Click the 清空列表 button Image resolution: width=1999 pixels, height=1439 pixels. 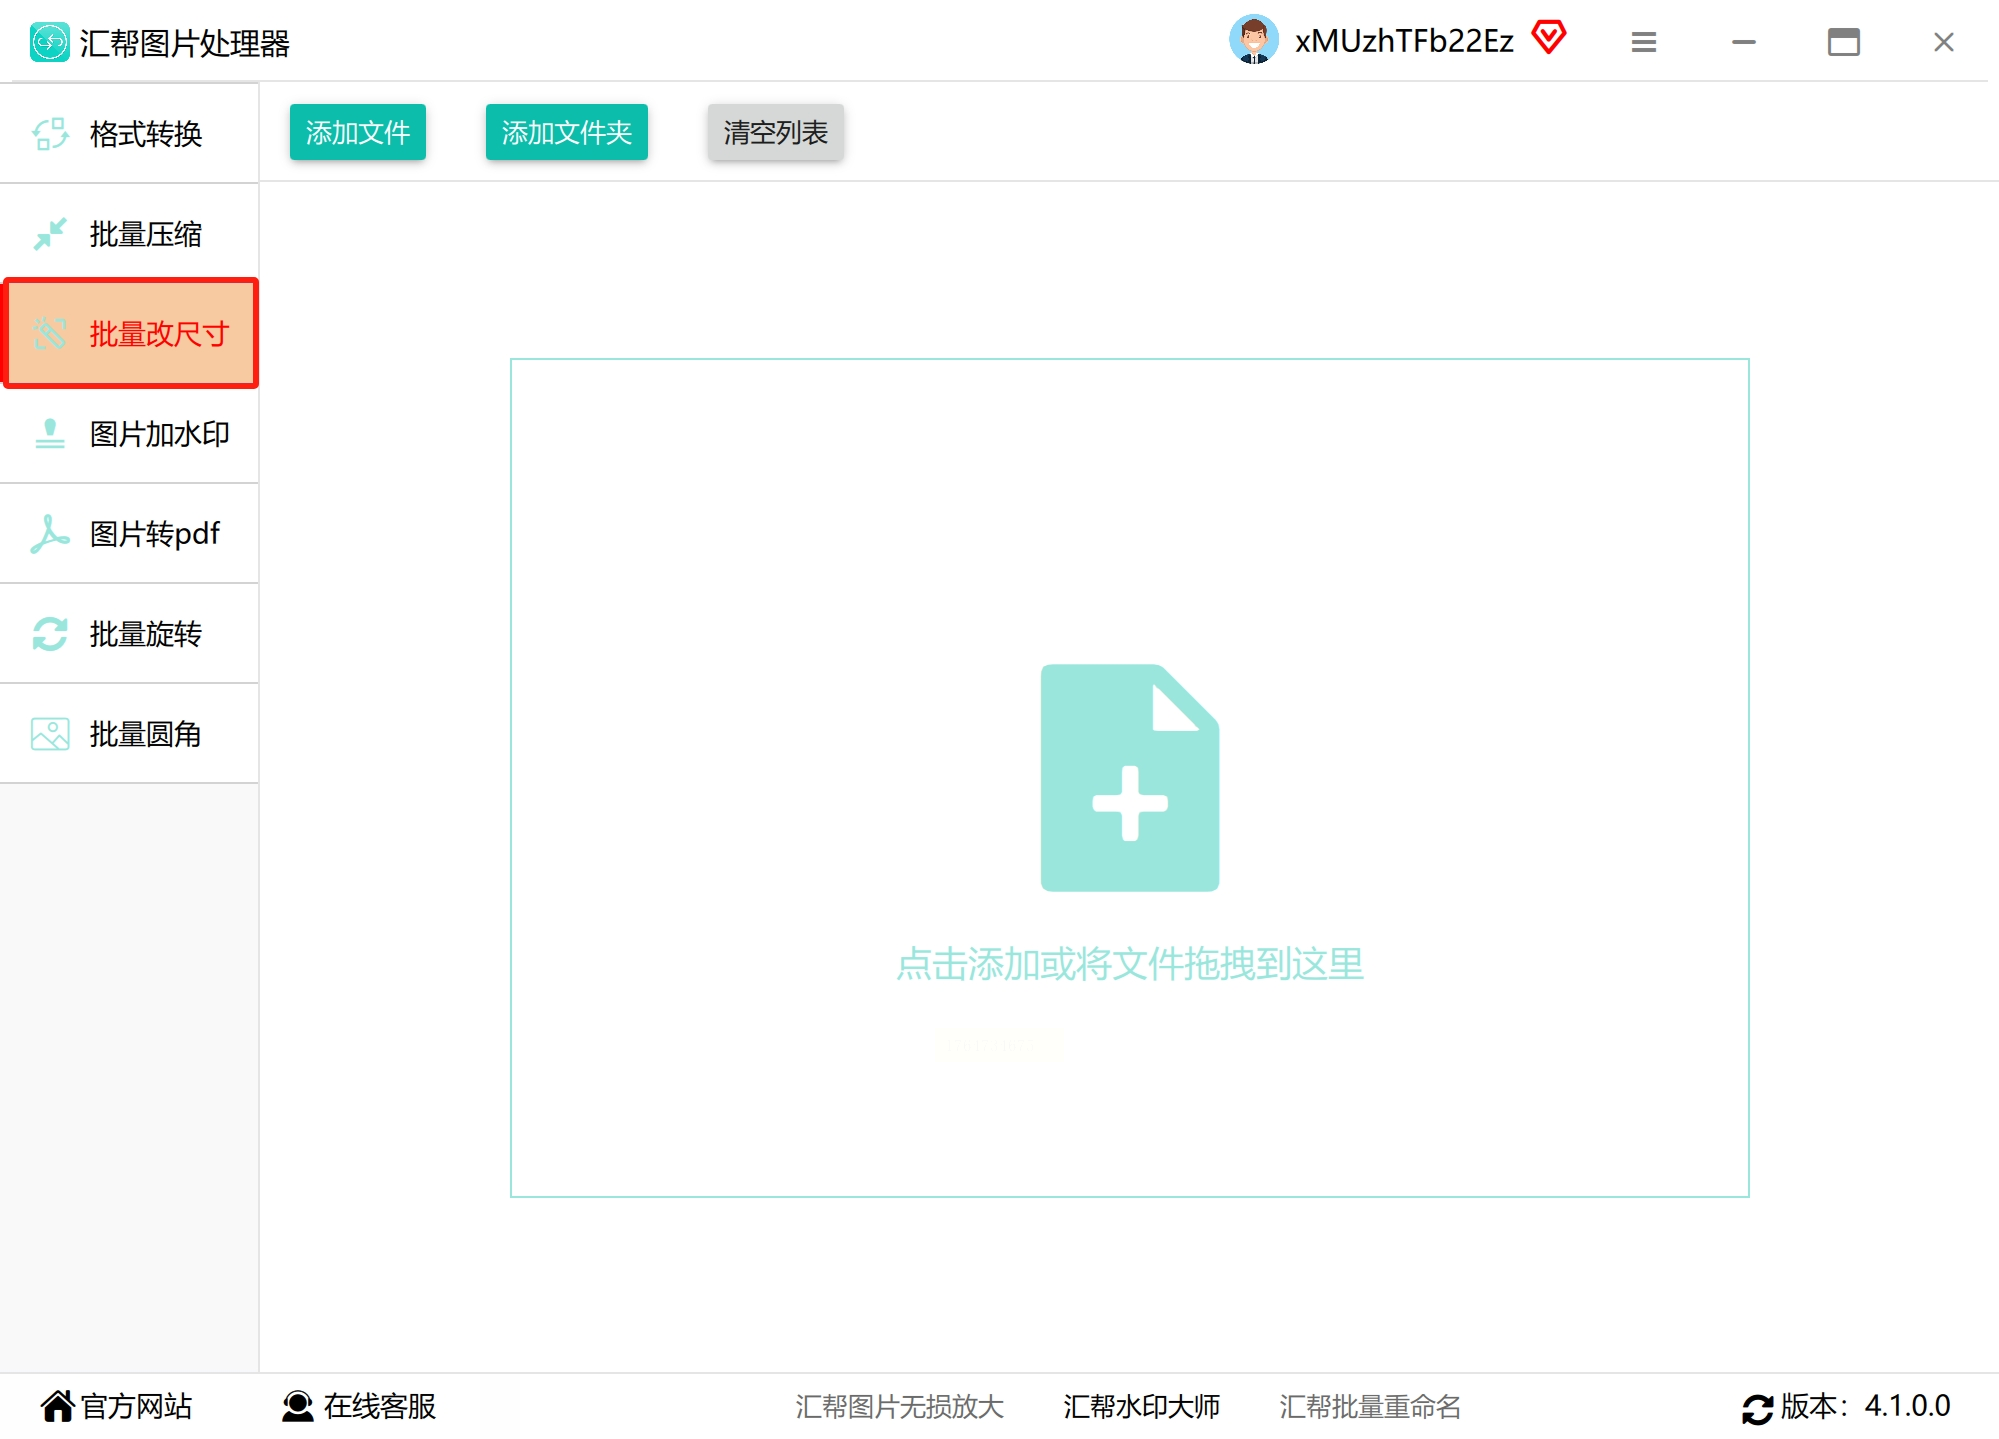click(x=775, y=132)
